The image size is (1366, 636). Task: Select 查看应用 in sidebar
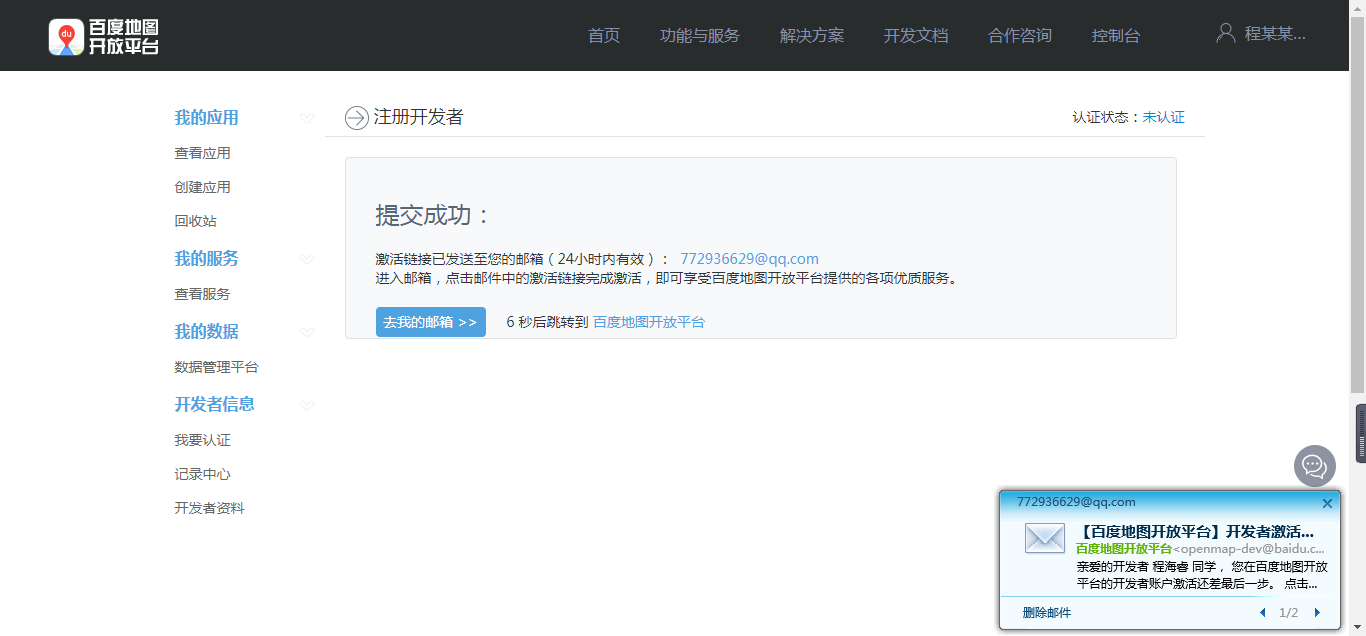(203, 153)
